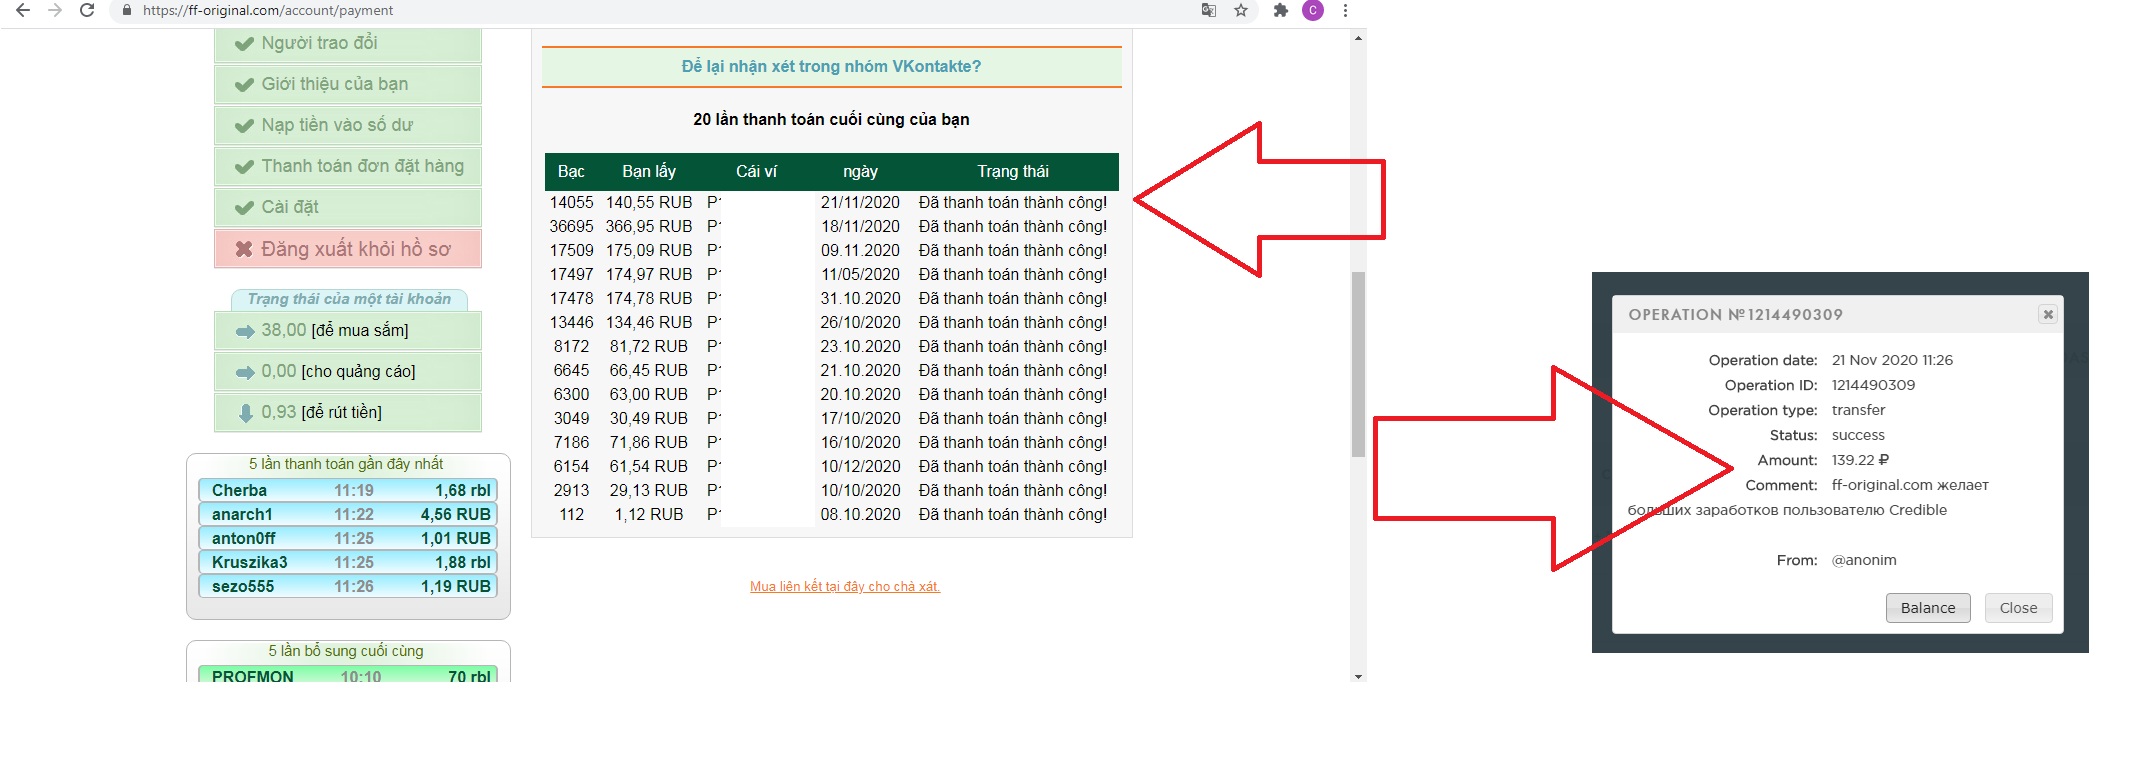
Task: Open the extensions puzzle icon
Action: click(x=1280, y=10)
